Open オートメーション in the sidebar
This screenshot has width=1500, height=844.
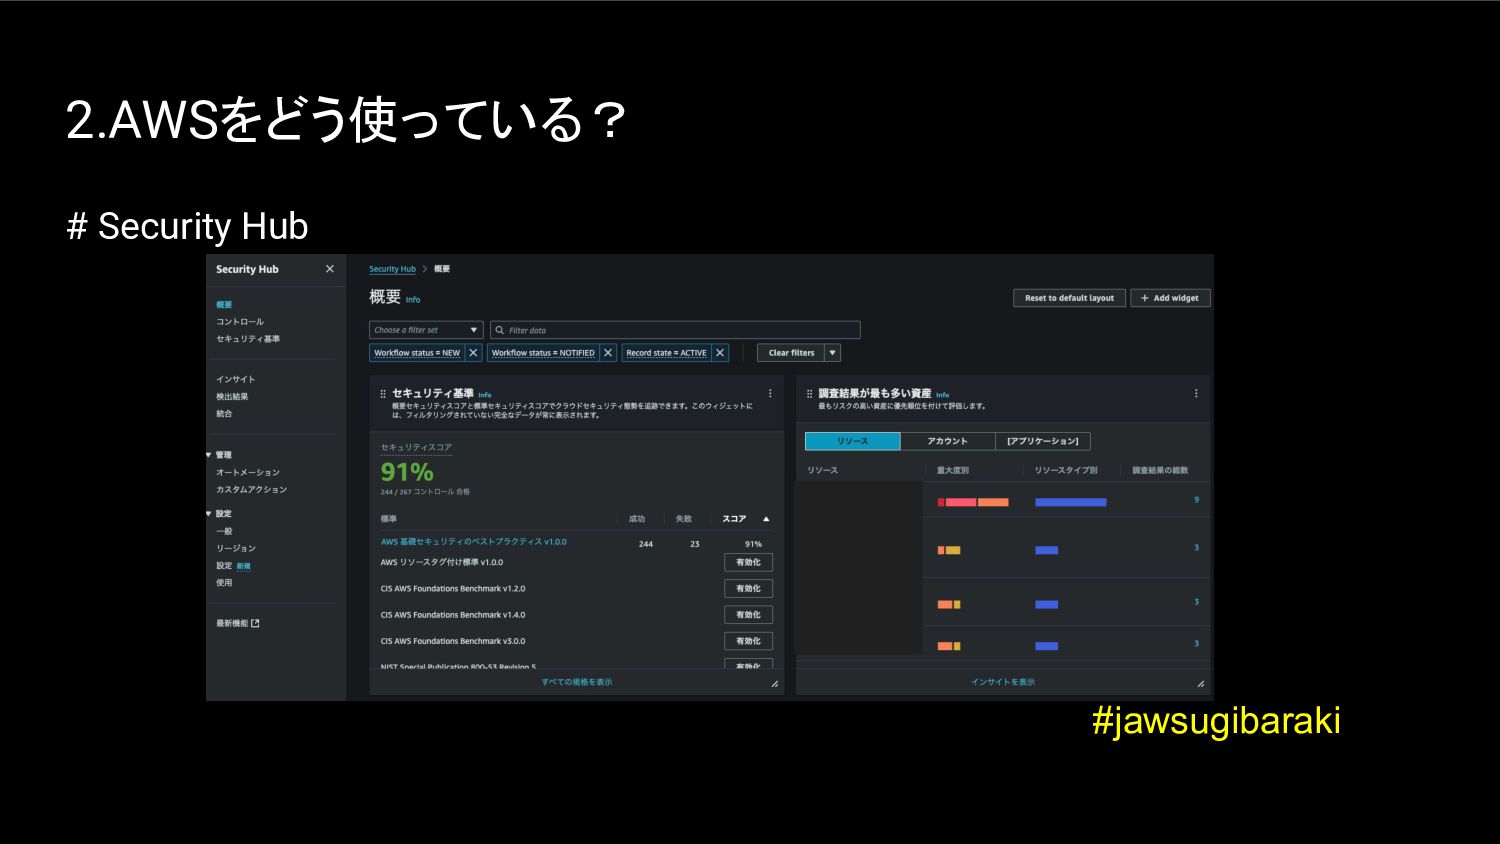point(248,472)
